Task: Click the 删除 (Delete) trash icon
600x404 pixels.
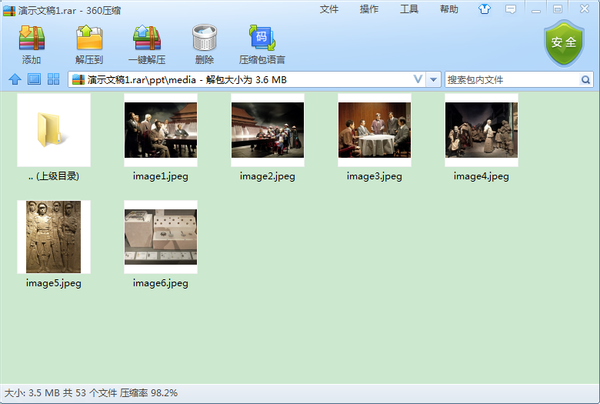Action: tap(204, 38)
